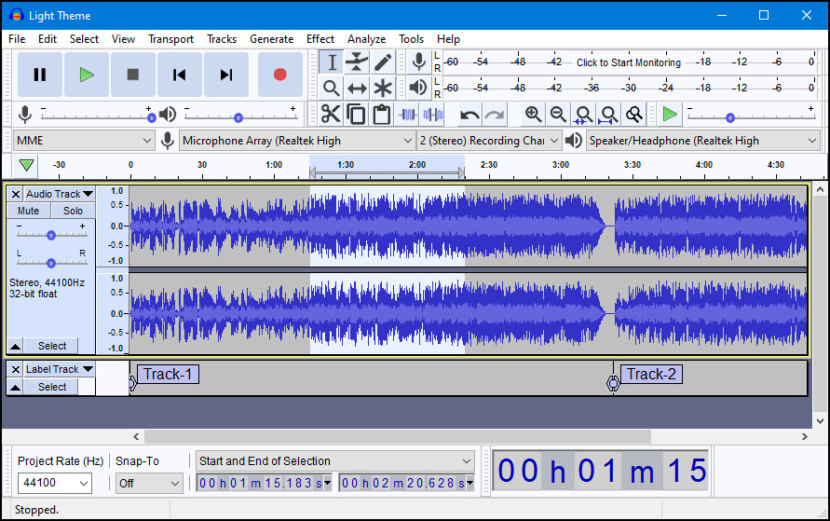Image resolution: width=830 pixels, height=521 pixels.
Task: Collapse the Audio Track with arrow button
Action: pos(15,346)
